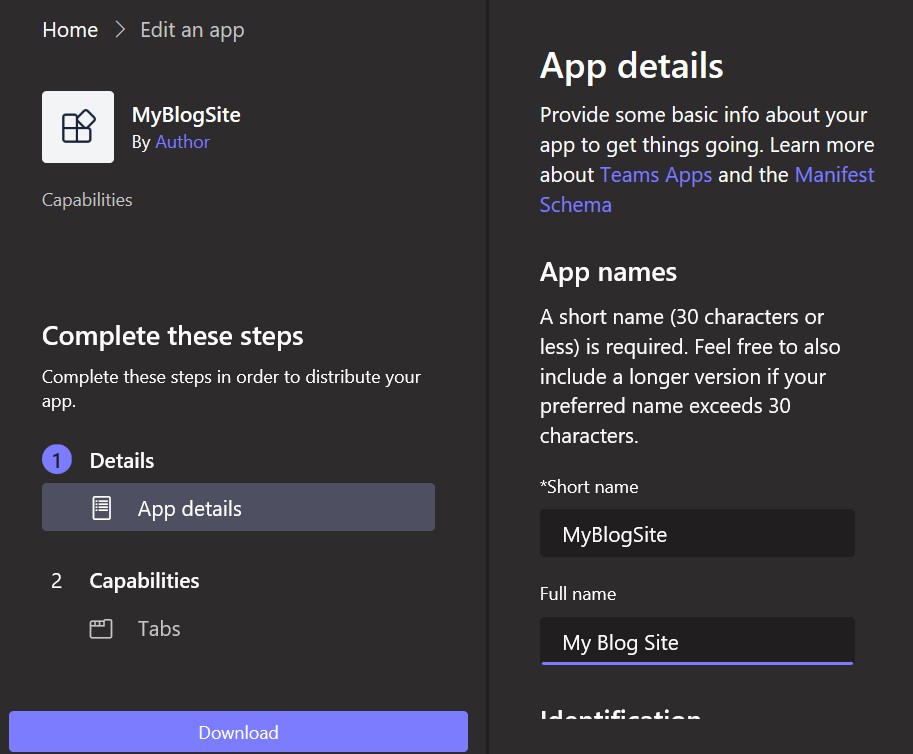Screen dimensions: 913x754
Task: Open the Manifest Schema link
Action: click(x=834, y=175)
